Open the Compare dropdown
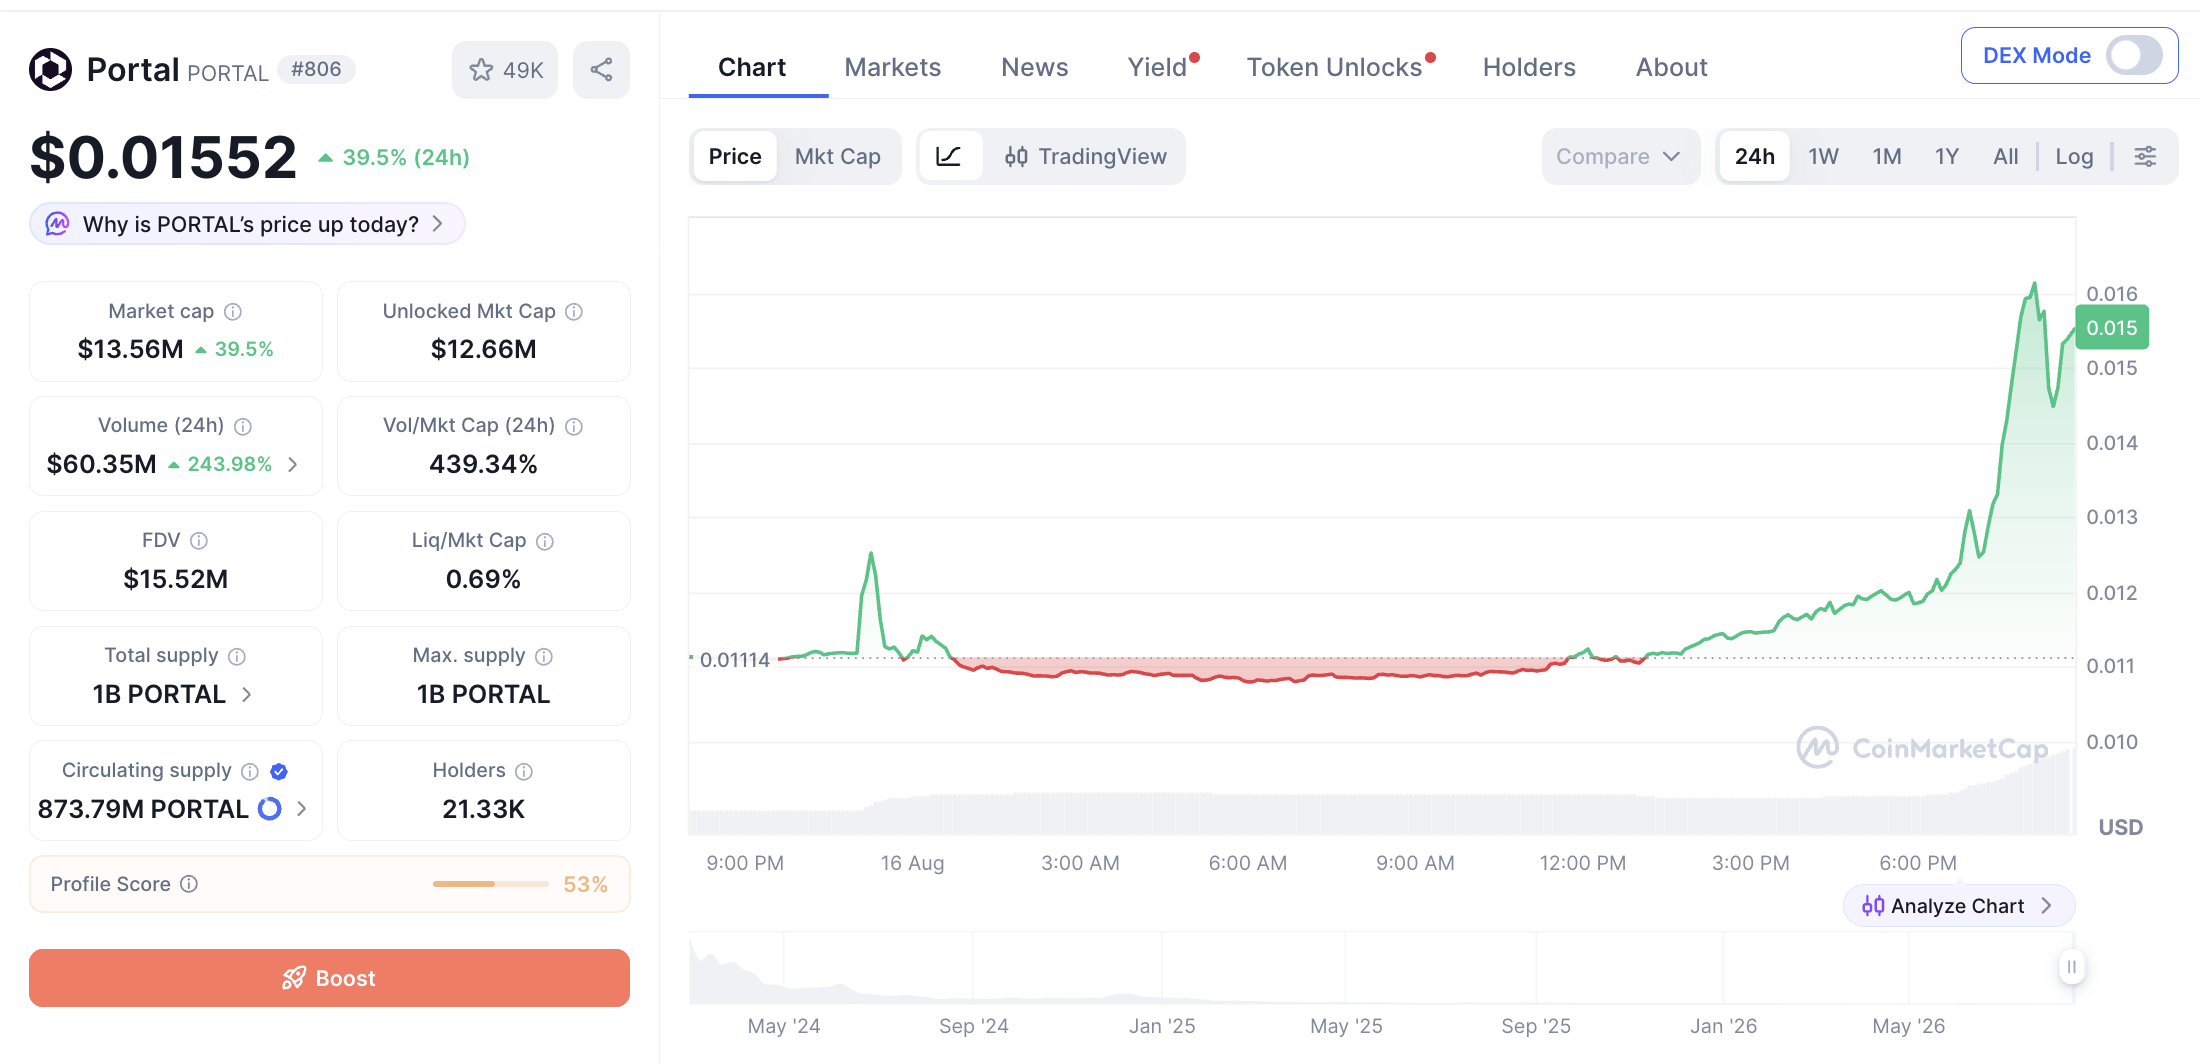 (1619, 156)
